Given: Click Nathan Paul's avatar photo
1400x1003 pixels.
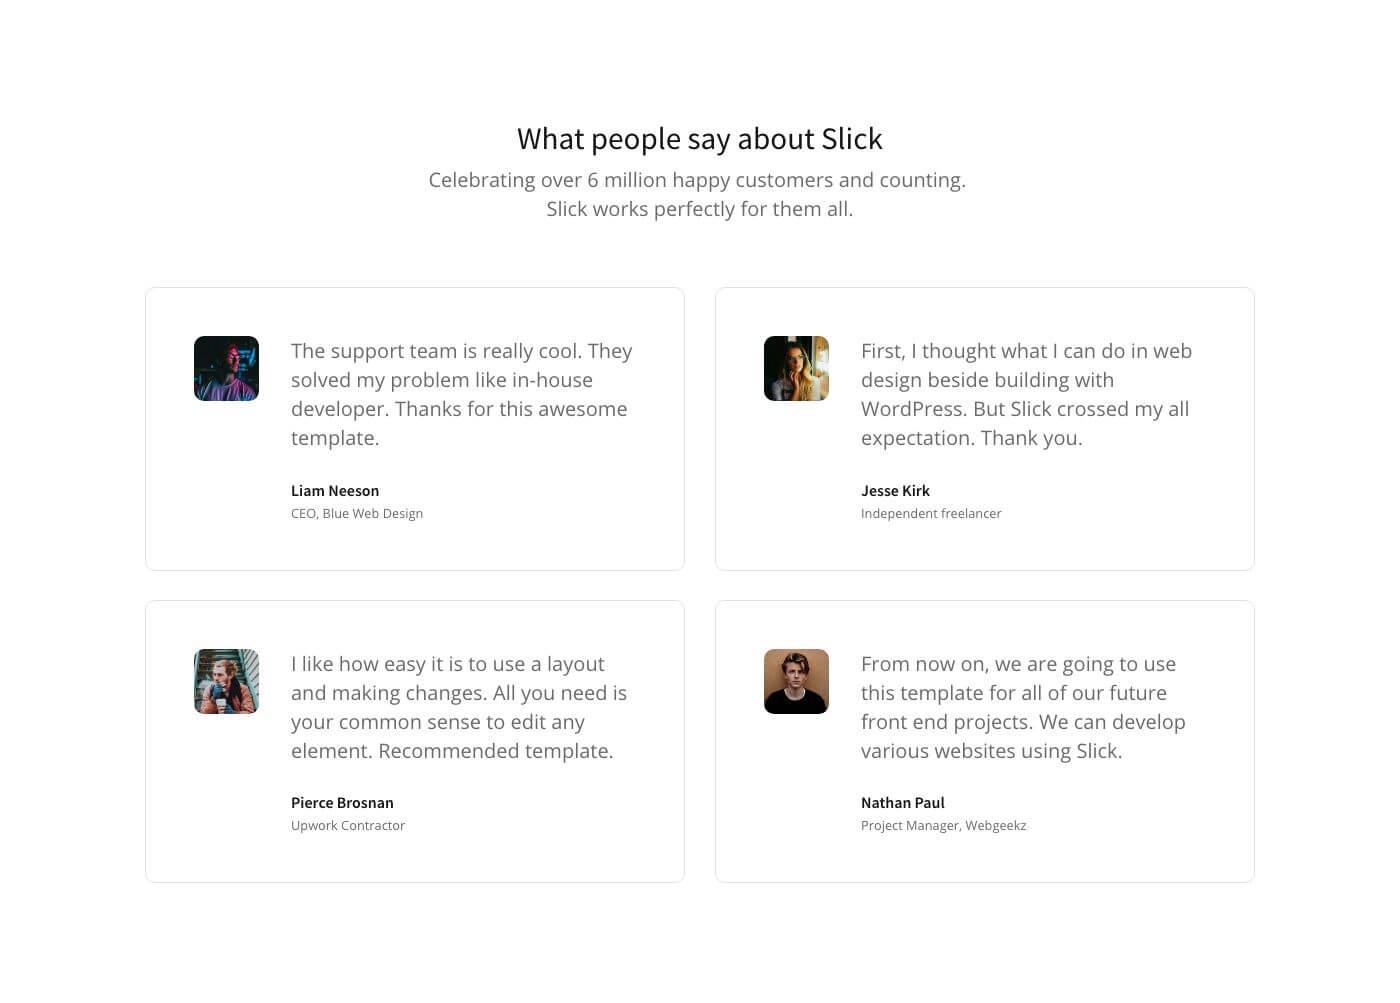Looking at the screenshot, I should coord(796,681).
